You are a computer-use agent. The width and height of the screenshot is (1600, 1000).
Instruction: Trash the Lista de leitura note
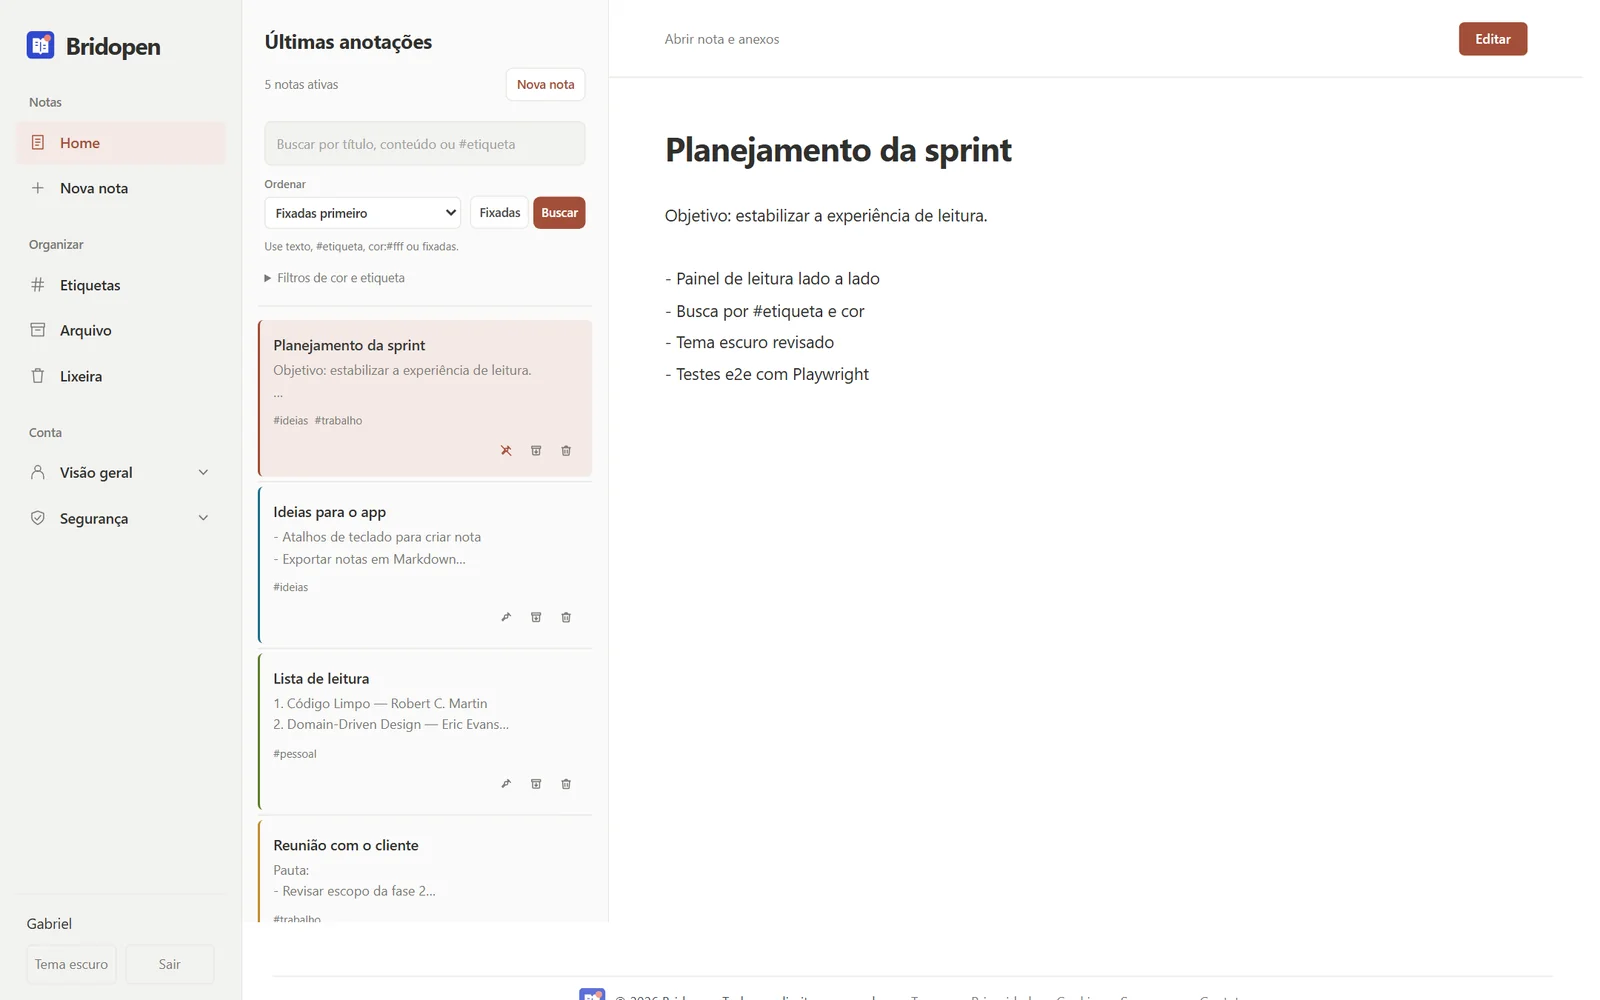pyautogui.click(x=566, y=784)
